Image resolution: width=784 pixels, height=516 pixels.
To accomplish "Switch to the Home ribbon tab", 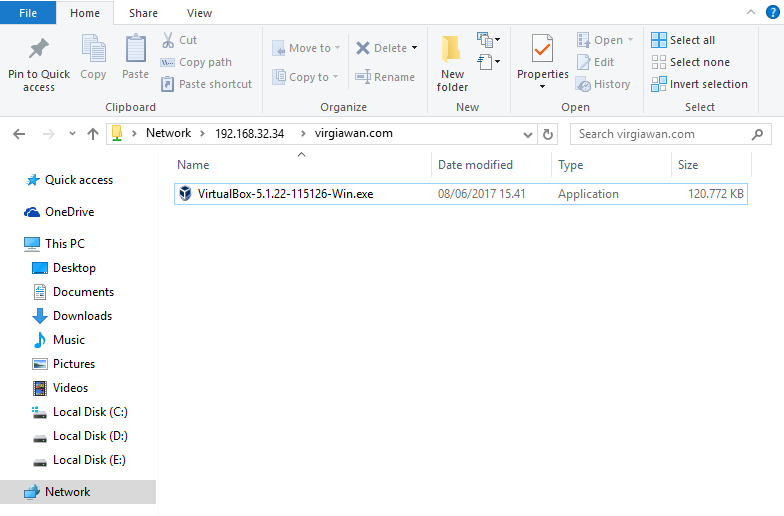I will click(x=85, y=13).
